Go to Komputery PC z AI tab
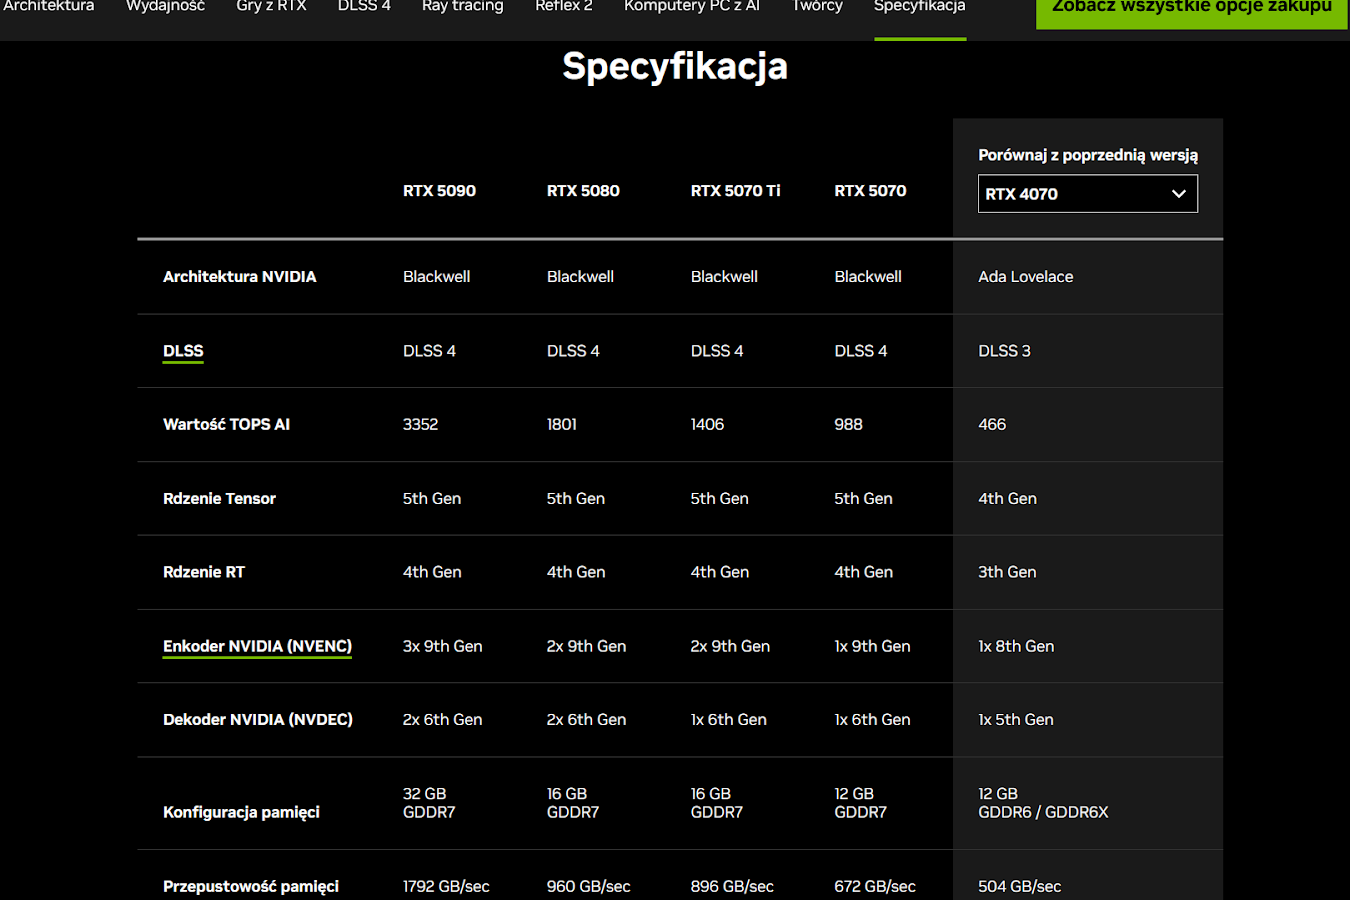This screenshot has width=1350, height=900. [x=692, y=6]
